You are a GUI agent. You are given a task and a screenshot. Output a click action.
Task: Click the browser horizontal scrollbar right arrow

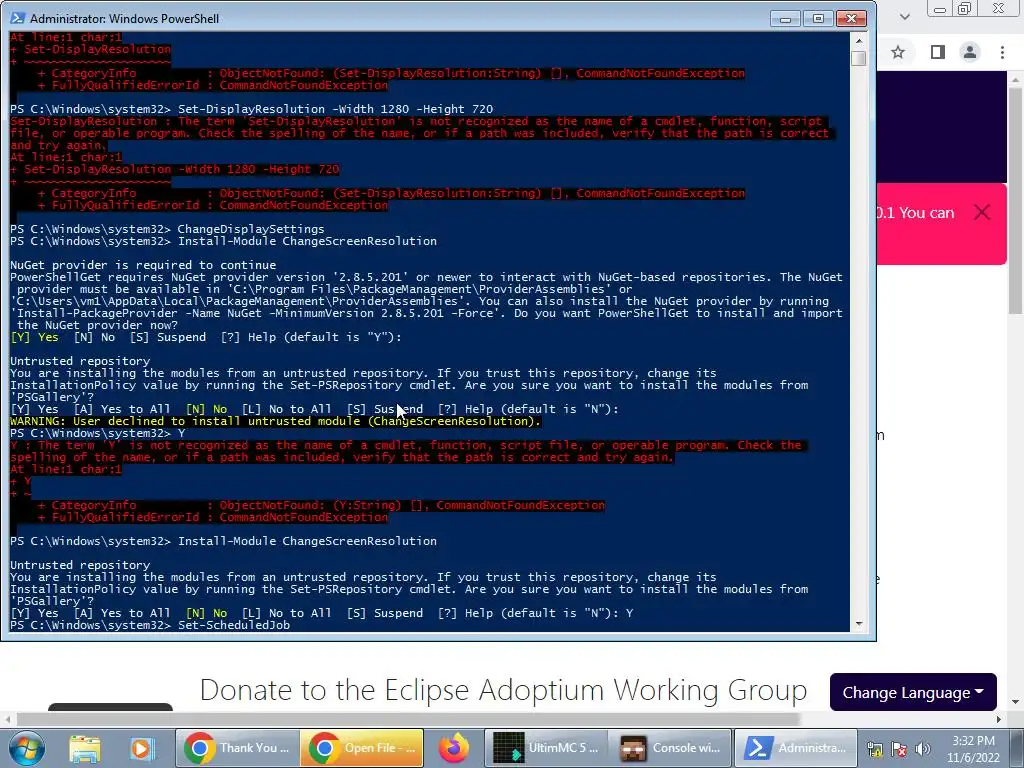pyautogui.click(x=999, y=719)
